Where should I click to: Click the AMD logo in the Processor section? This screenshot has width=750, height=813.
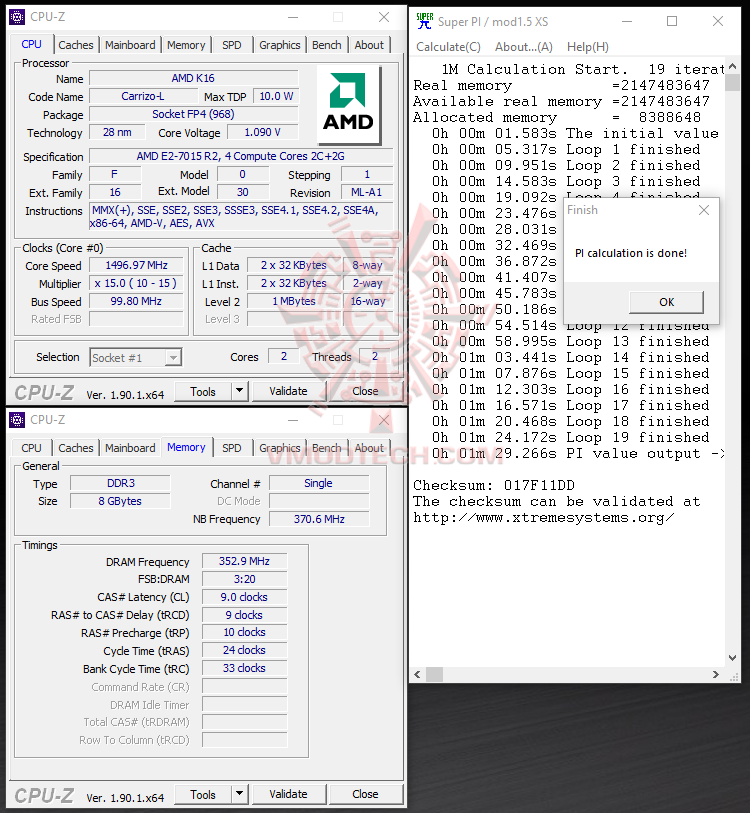(x=349, y=105)
